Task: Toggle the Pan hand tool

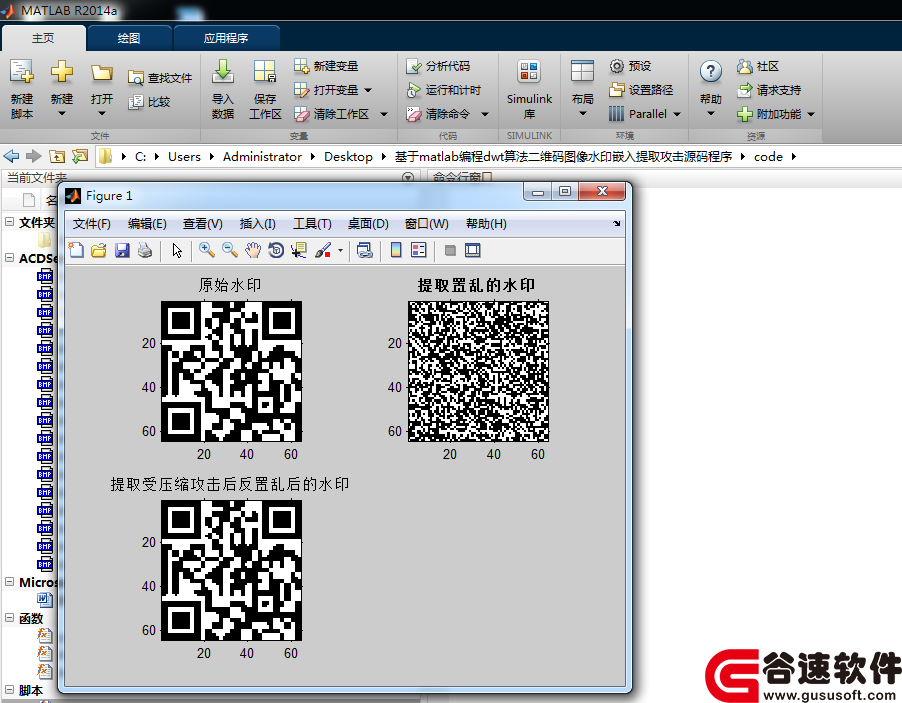Action: tap(253, 250)
